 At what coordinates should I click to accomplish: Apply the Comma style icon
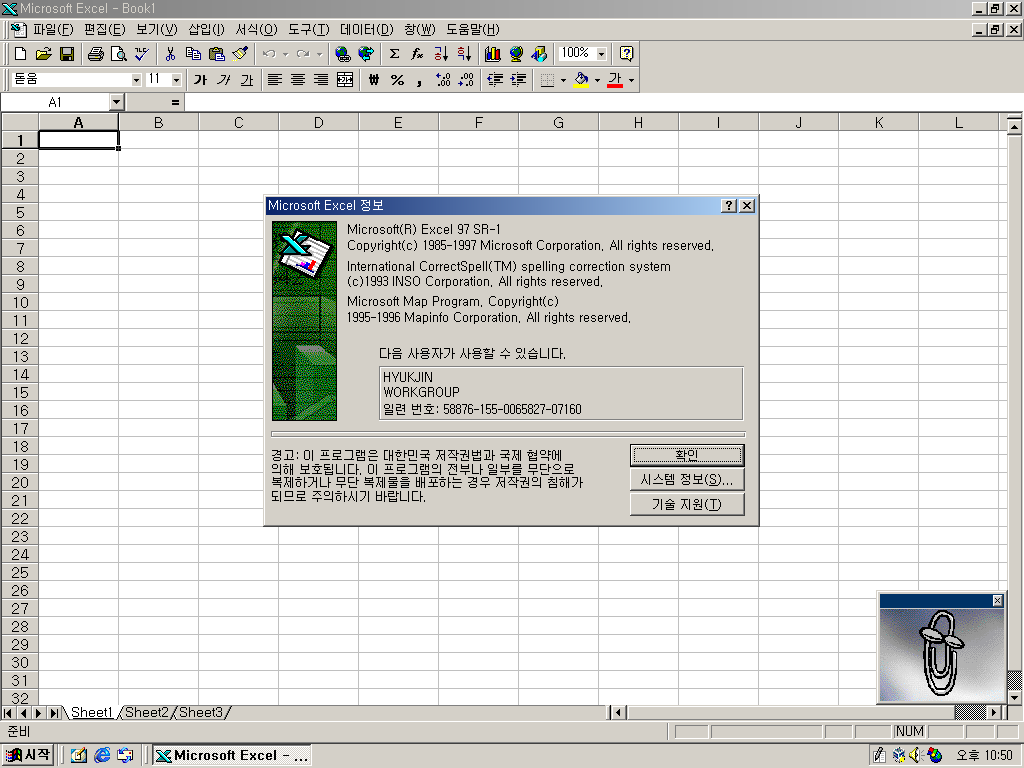click(419, 80)
